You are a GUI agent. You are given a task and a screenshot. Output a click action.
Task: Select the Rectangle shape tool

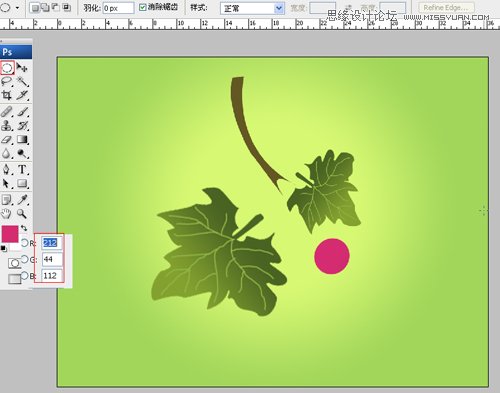click(22, 183)
